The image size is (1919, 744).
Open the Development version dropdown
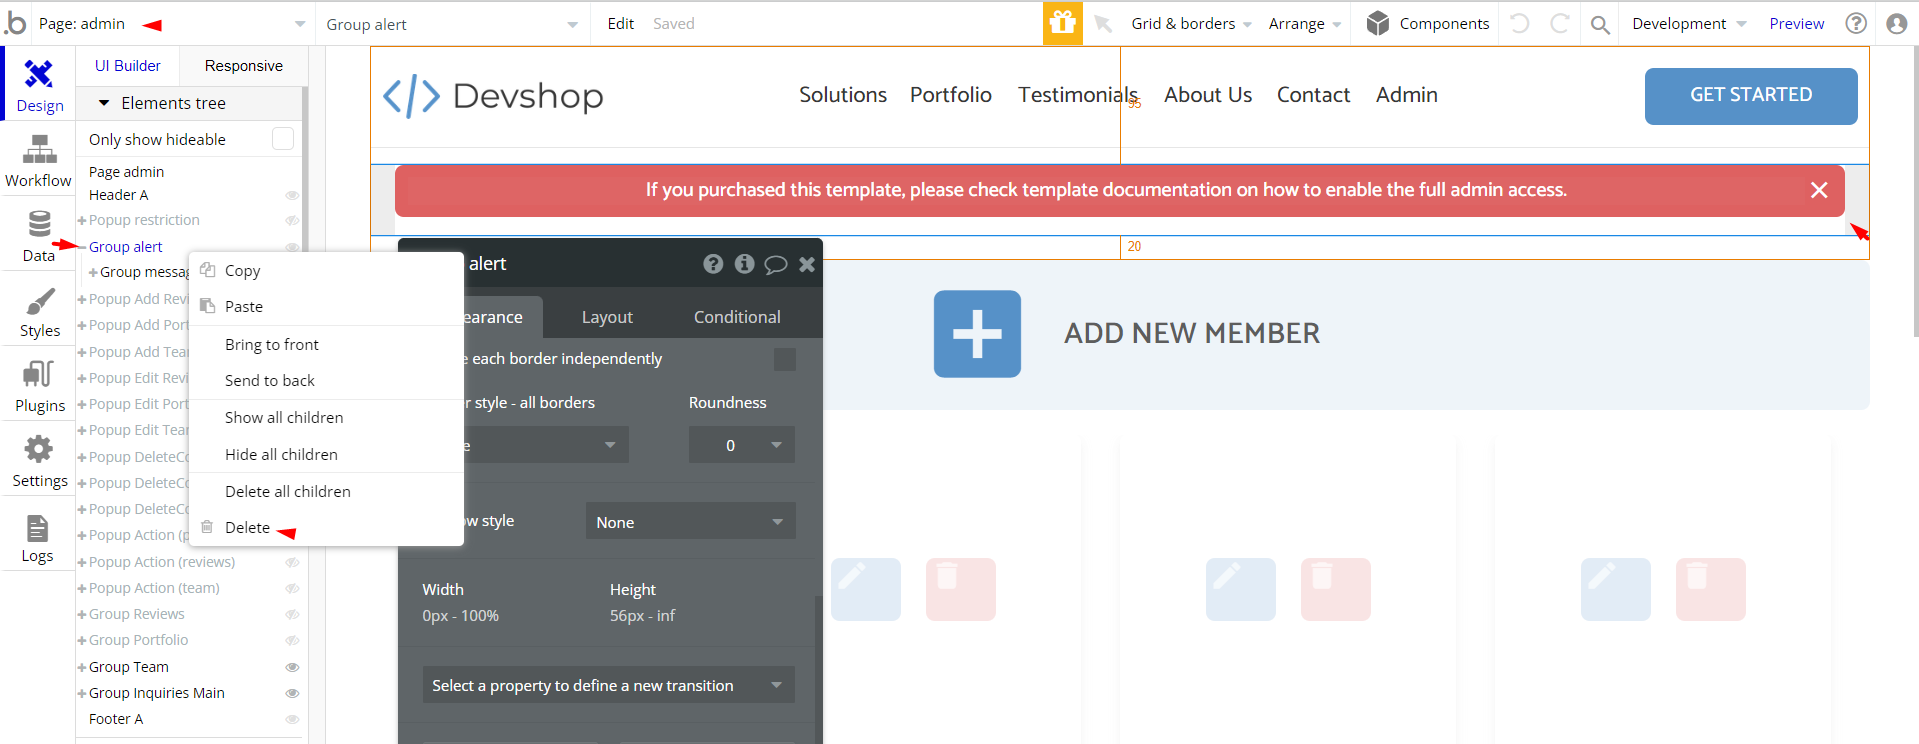tap(1689, 24)
